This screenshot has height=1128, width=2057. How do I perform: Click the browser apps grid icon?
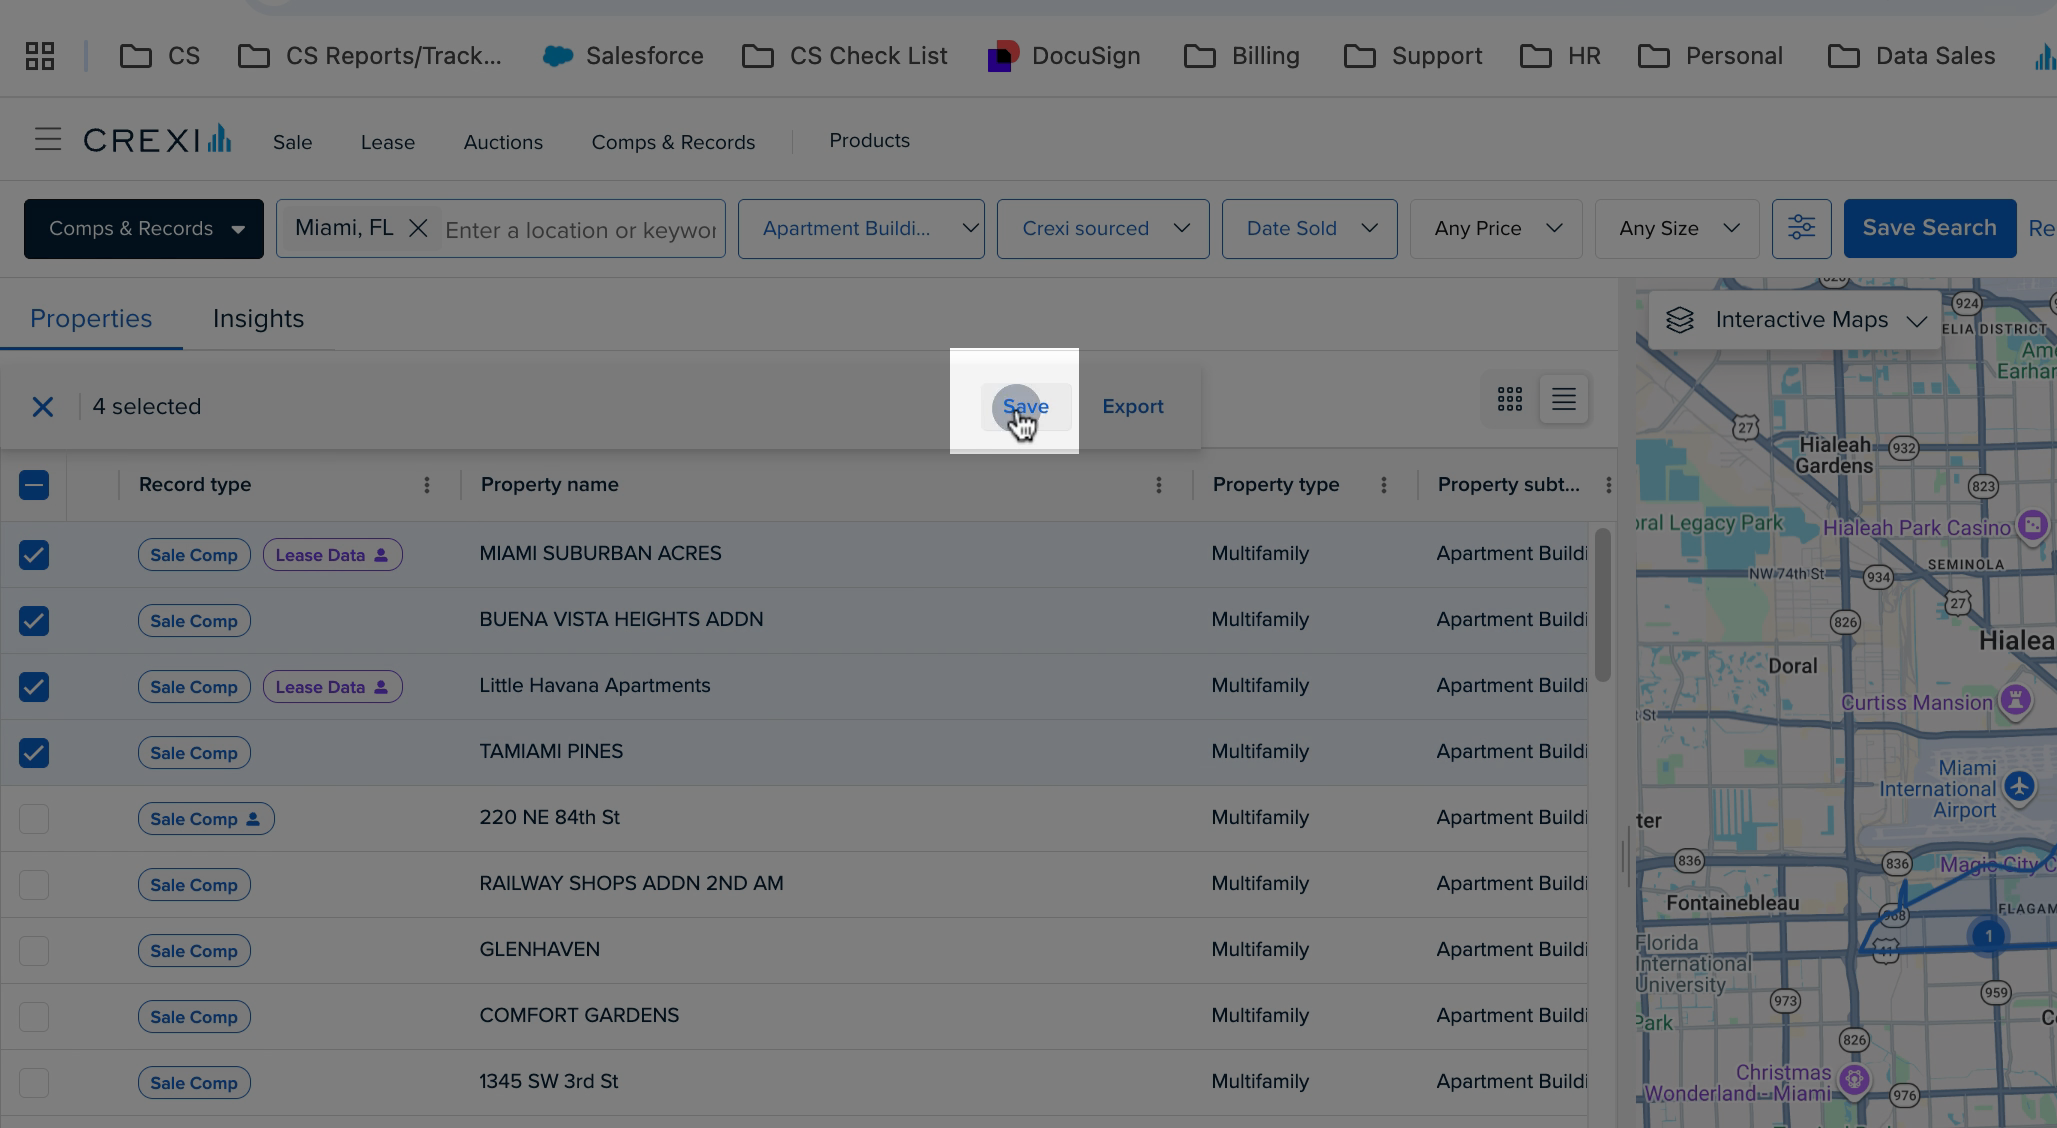pyautogui.click(x=40, y=56)
